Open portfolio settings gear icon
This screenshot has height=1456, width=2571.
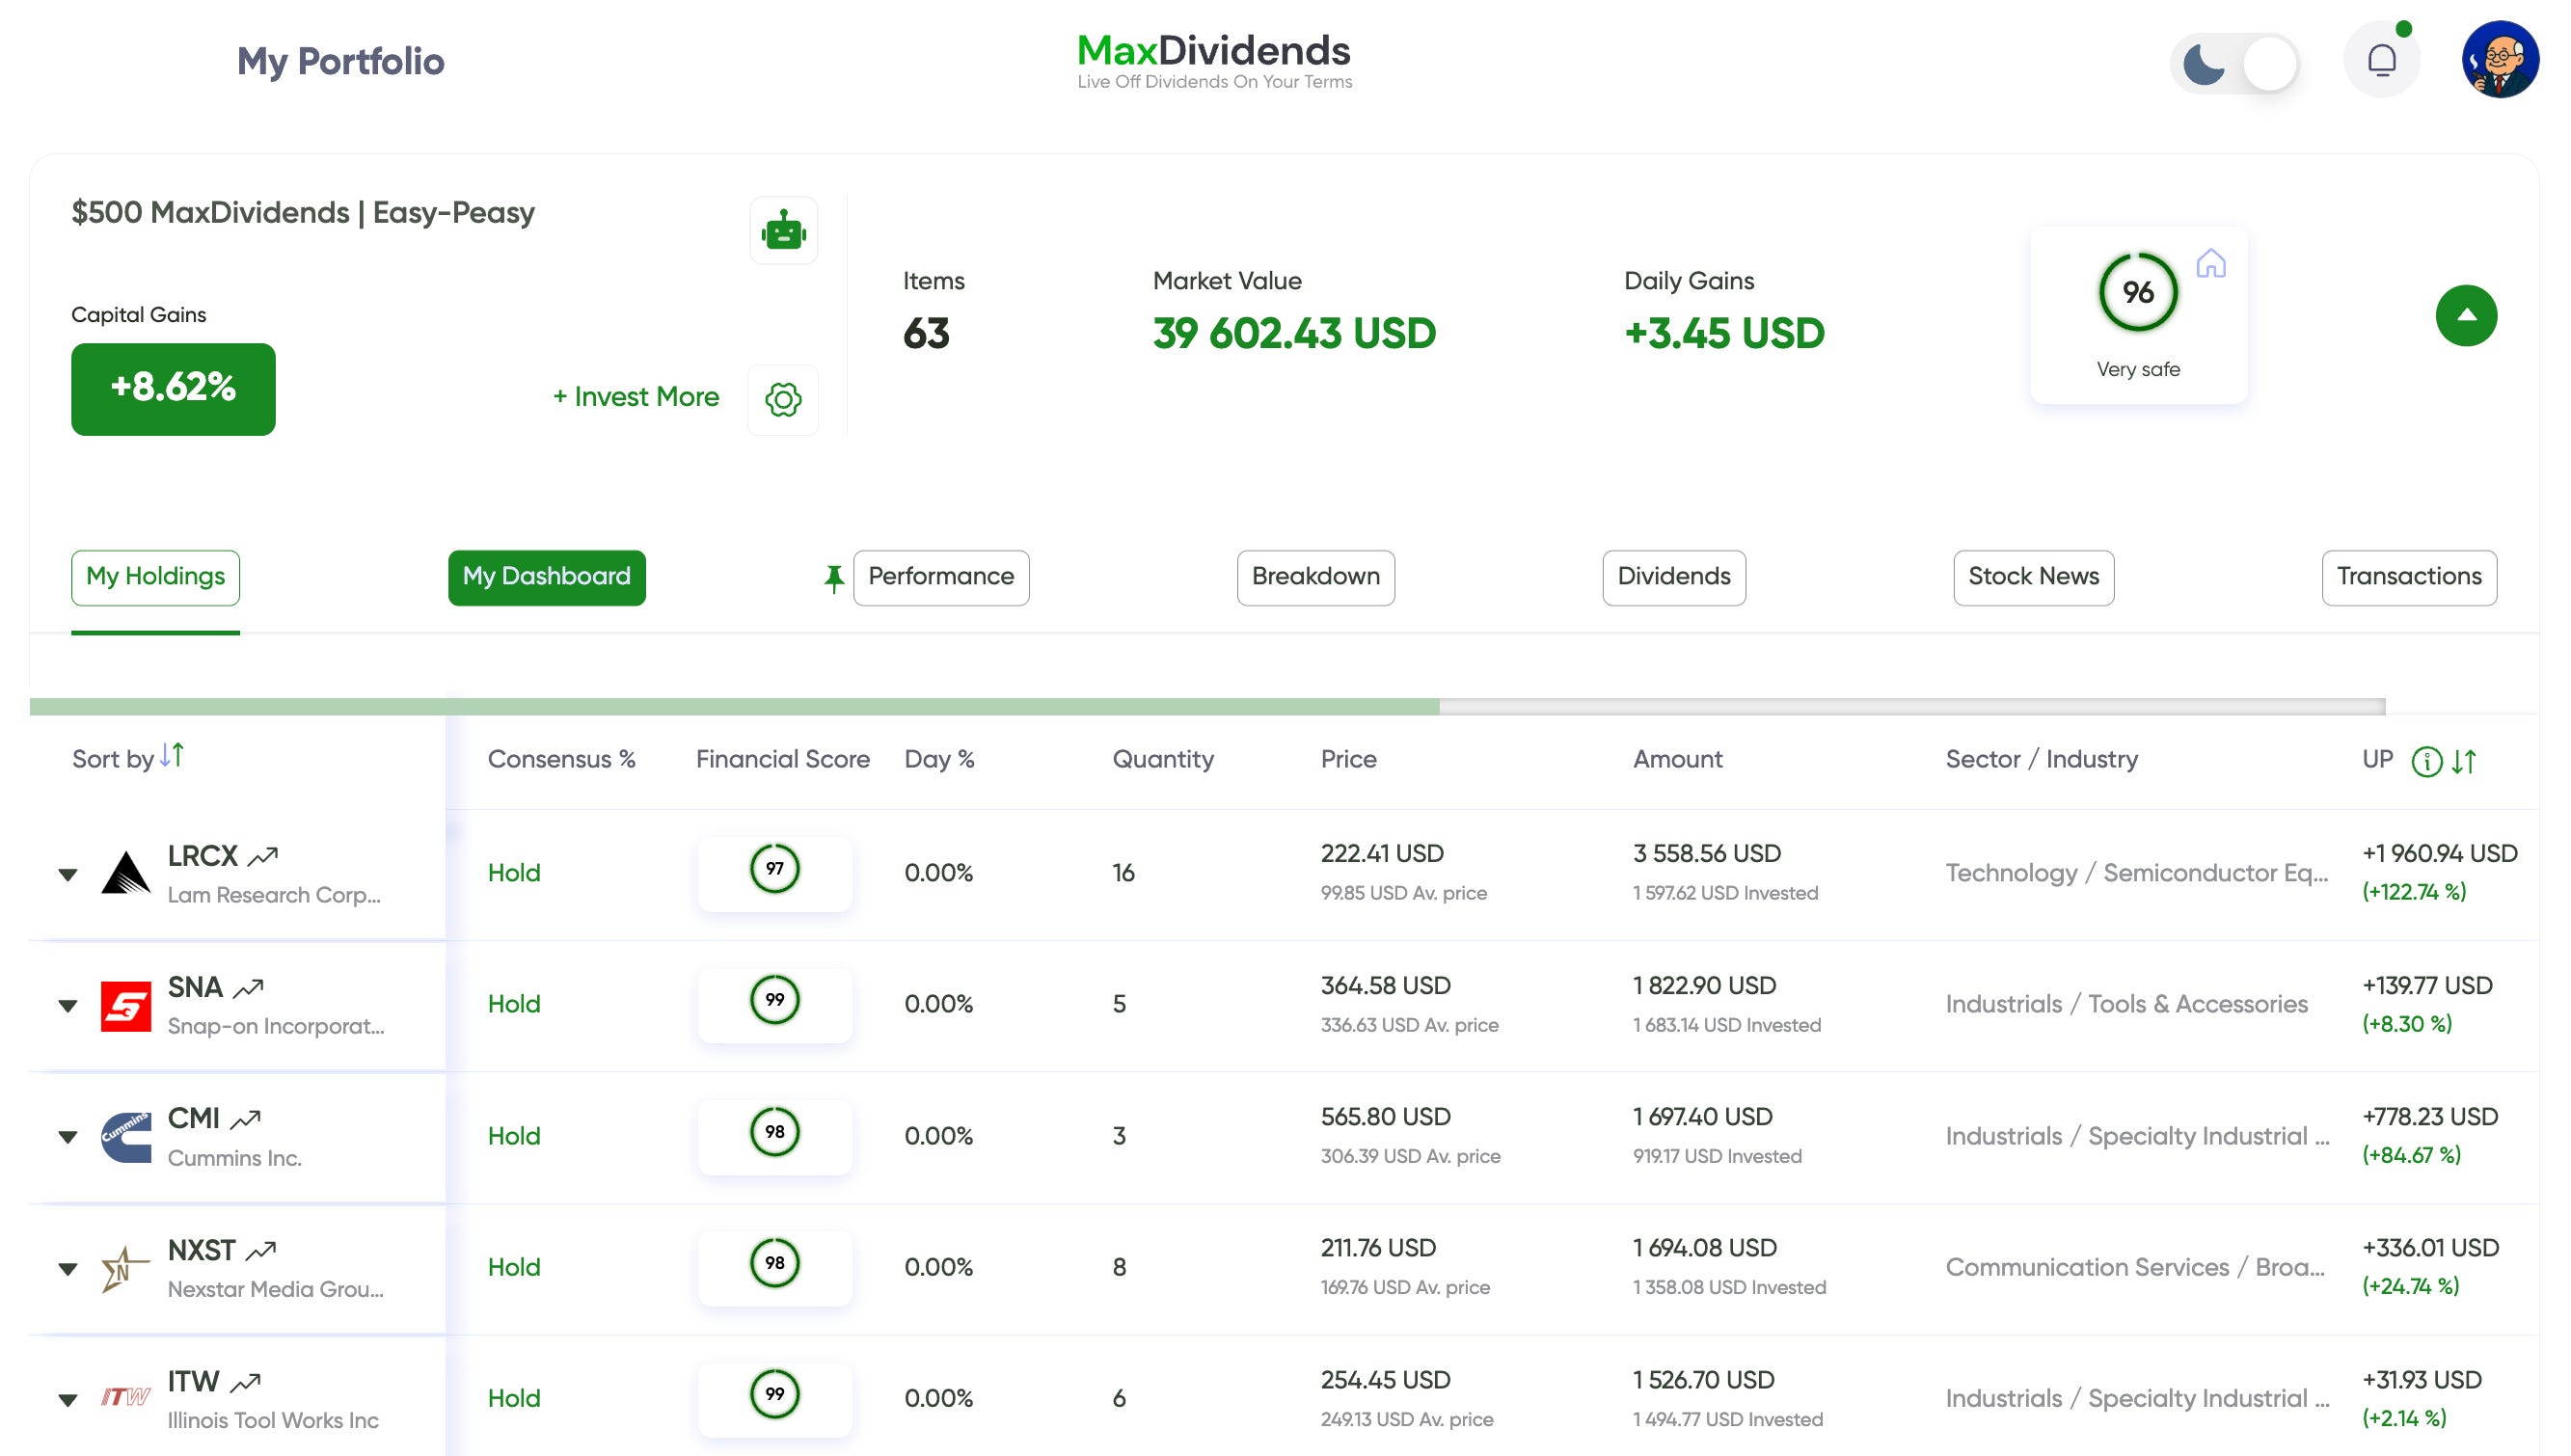pos(783,399)
